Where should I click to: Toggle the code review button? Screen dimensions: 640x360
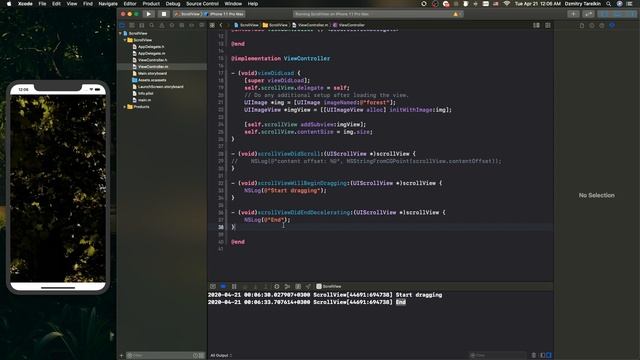pos(588,14)
